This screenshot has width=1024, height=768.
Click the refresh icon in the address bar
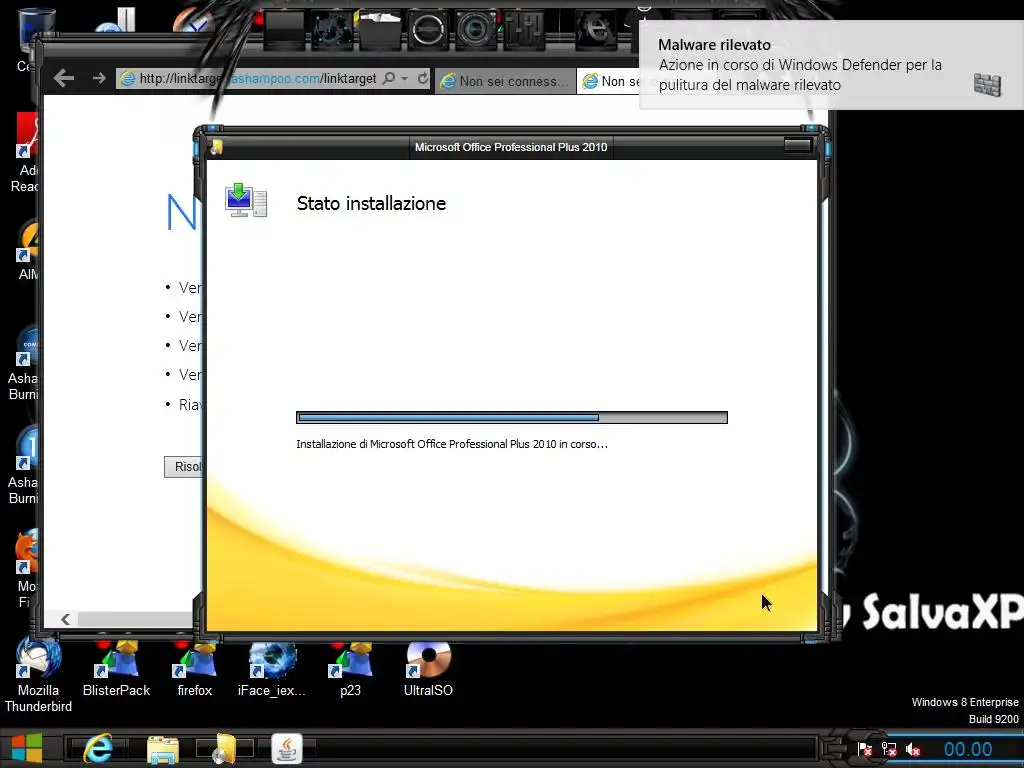point(423,78)
